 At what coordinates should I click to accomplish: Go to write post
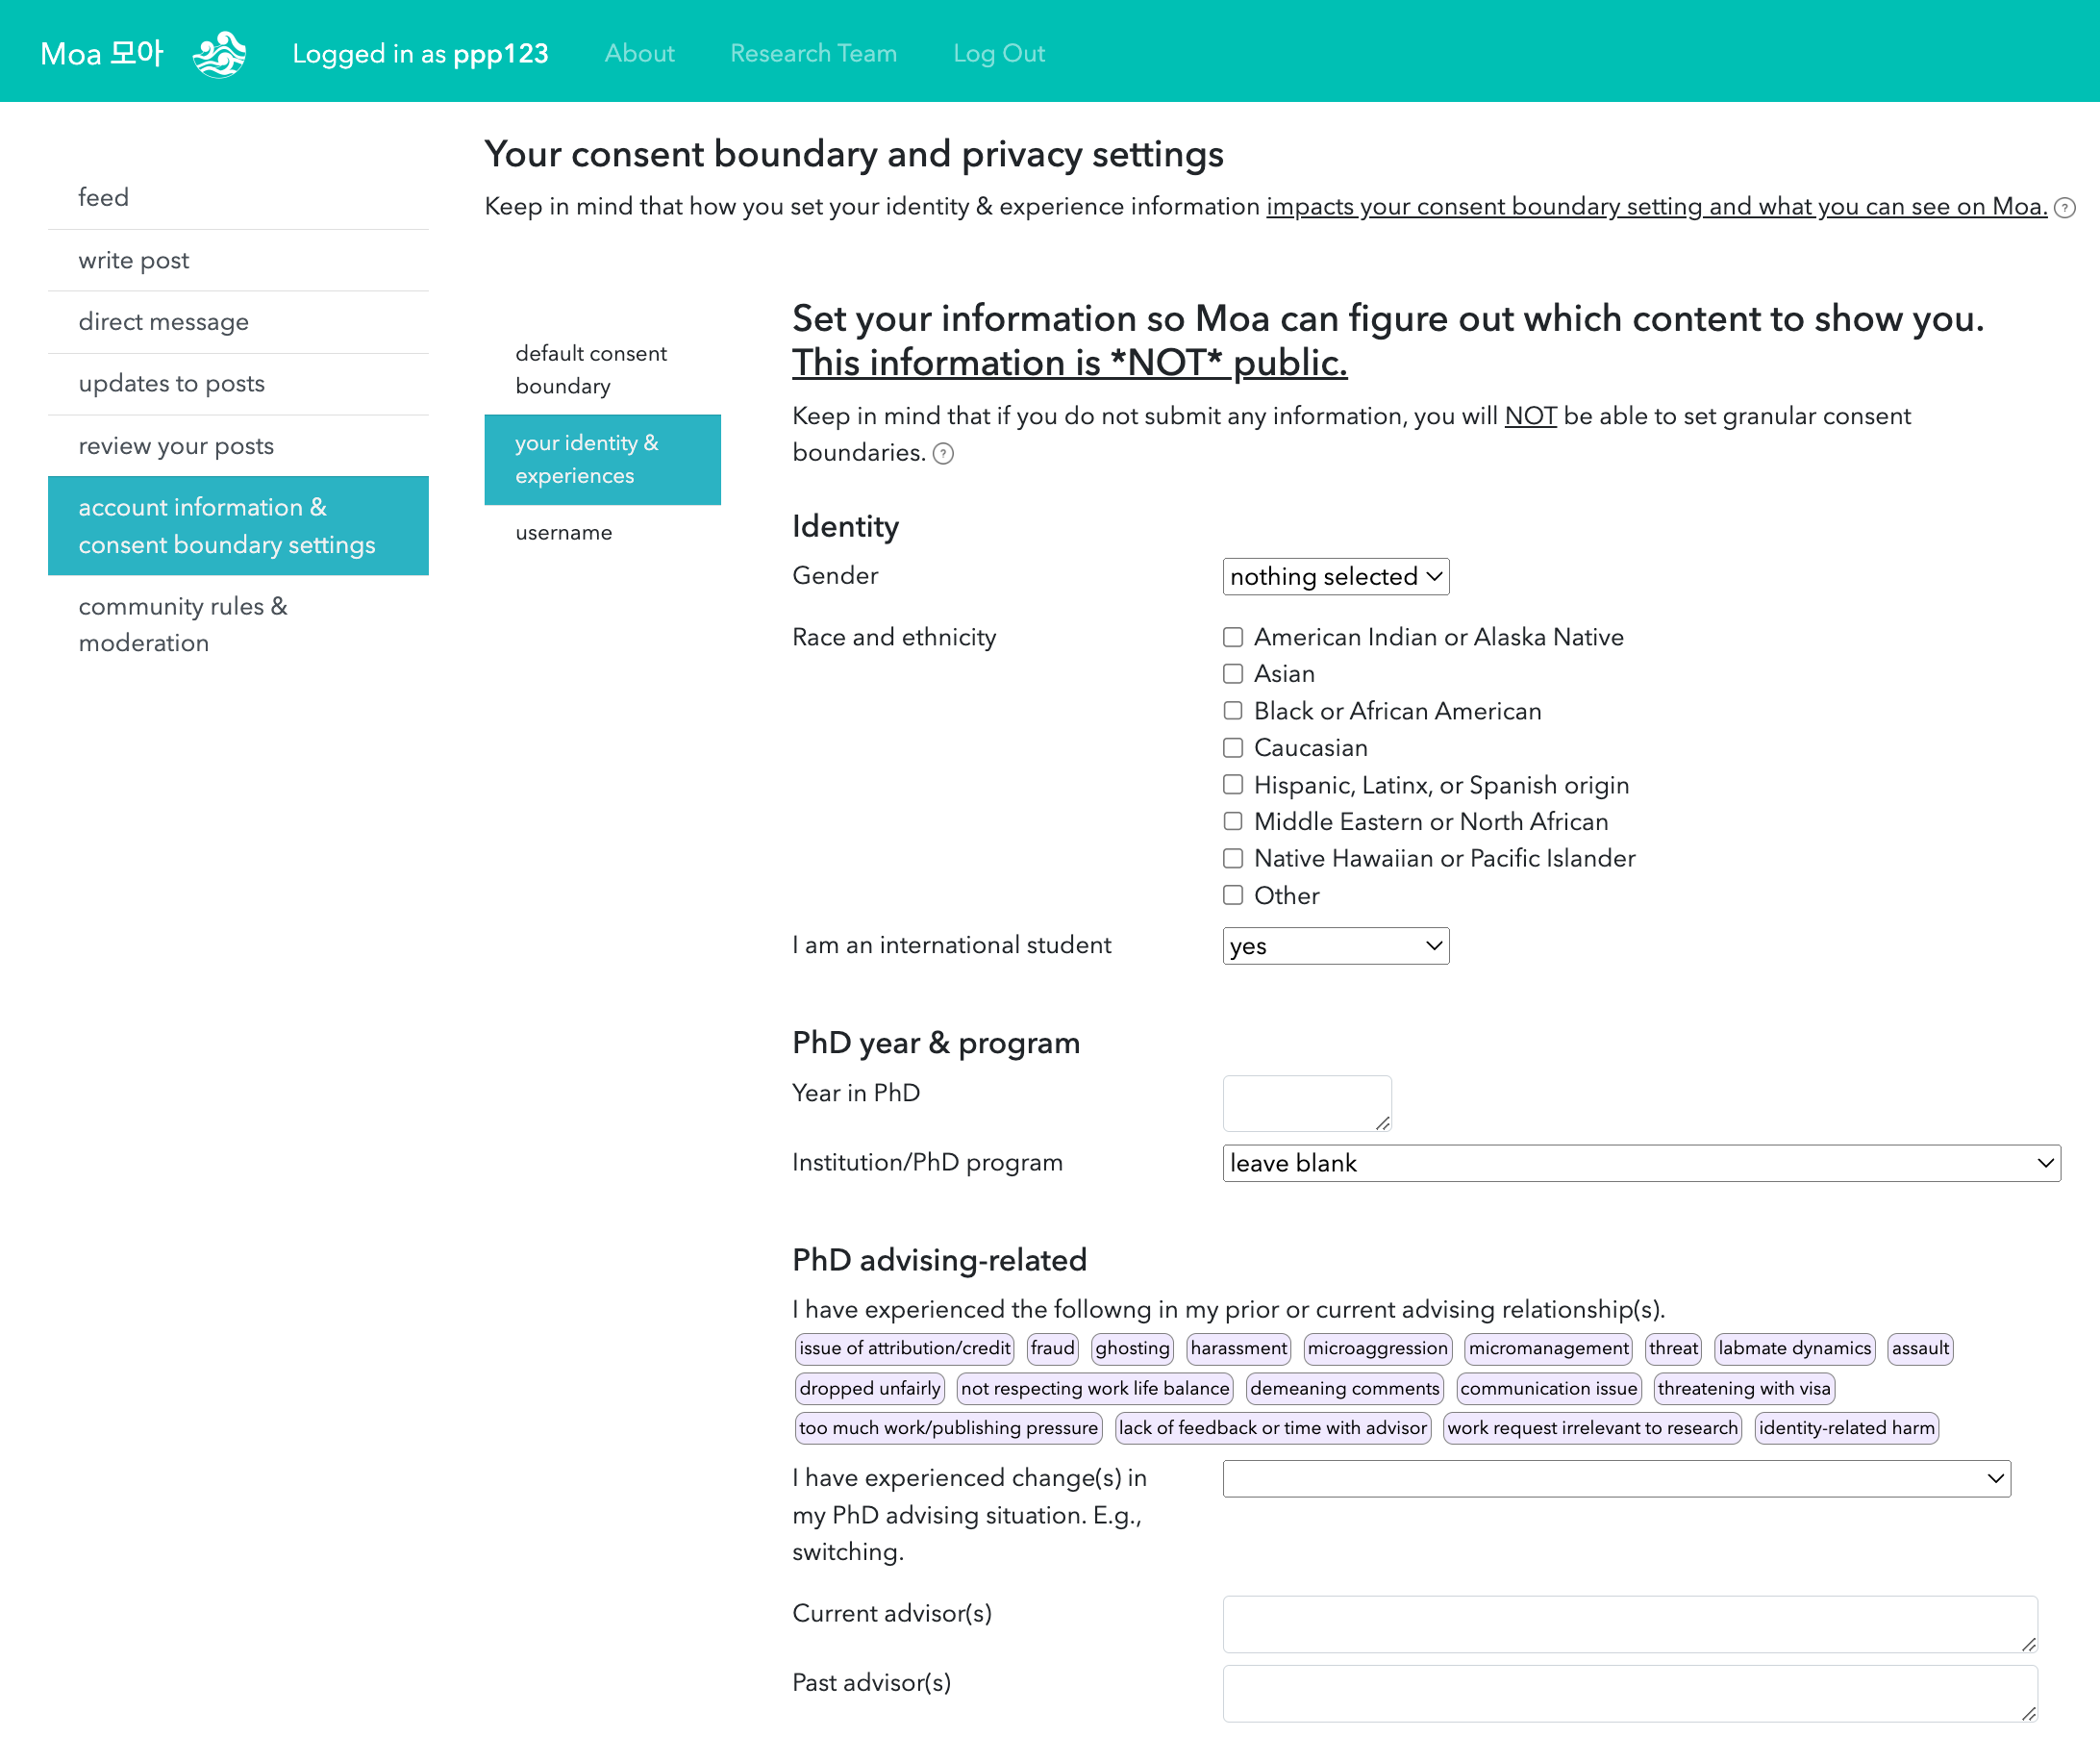coord(238,261)
